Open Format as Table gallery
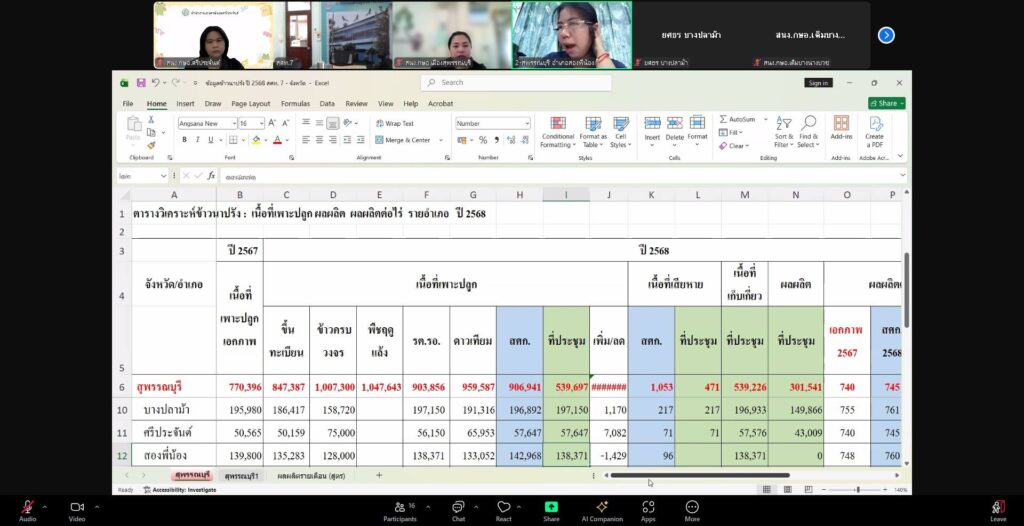Image resolution: width=1024 pixels, height=526 pixels. pyautogui.click(x=593, y=124)
